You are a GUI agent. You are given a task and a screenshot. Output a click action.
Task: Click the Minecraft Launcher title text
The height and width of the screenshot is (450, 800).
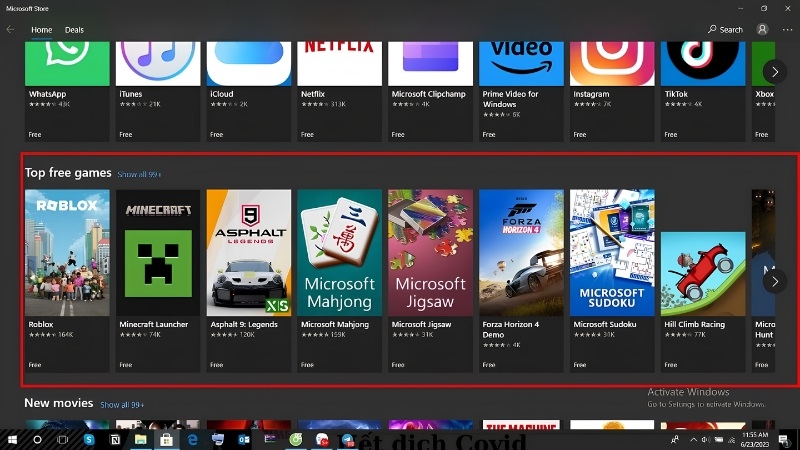tap(154, 324)
